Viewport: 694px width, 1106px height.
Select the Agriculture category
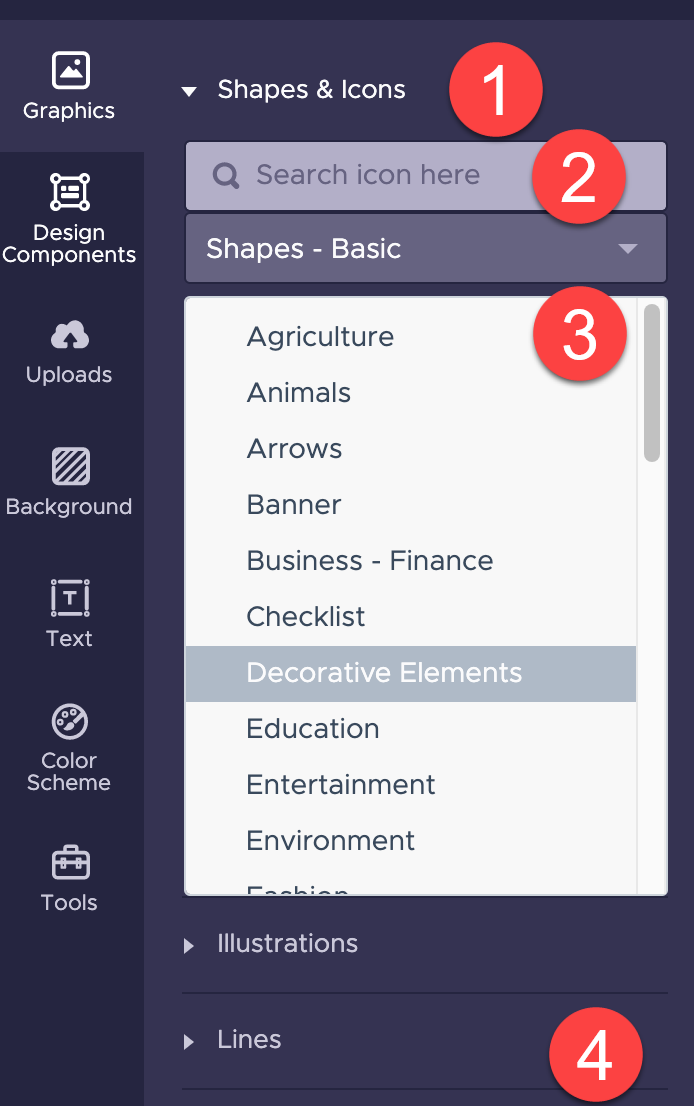320,337
